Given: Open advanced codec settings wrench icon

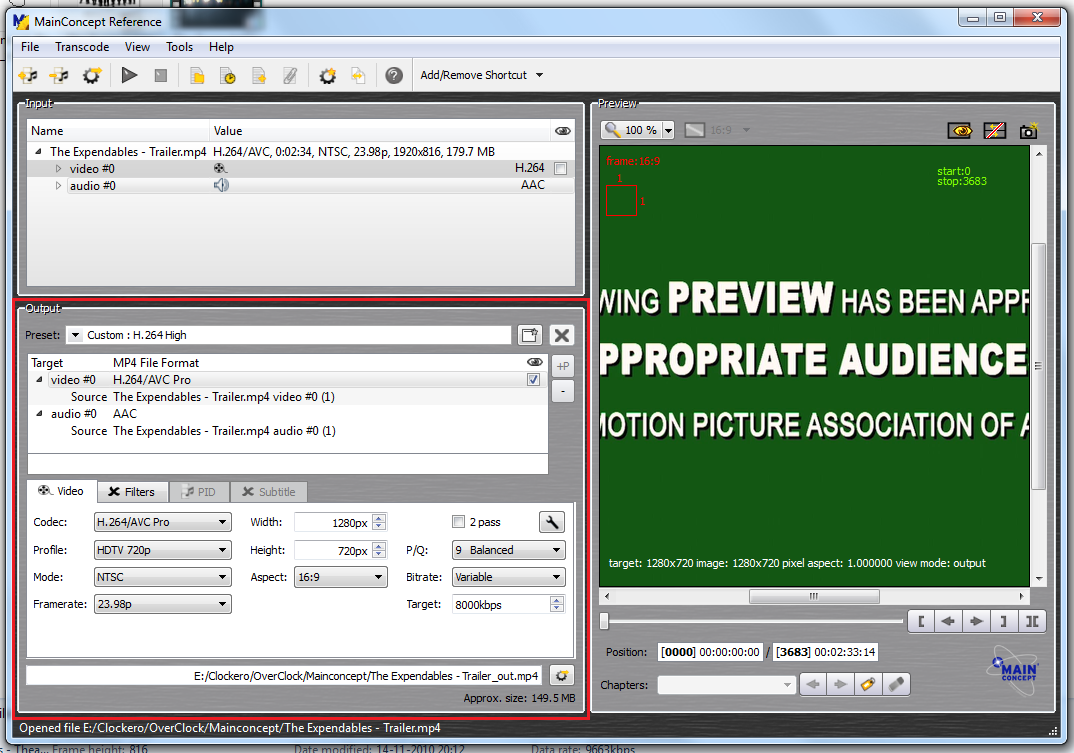Looking at the screenshot, I should point(551,522).
